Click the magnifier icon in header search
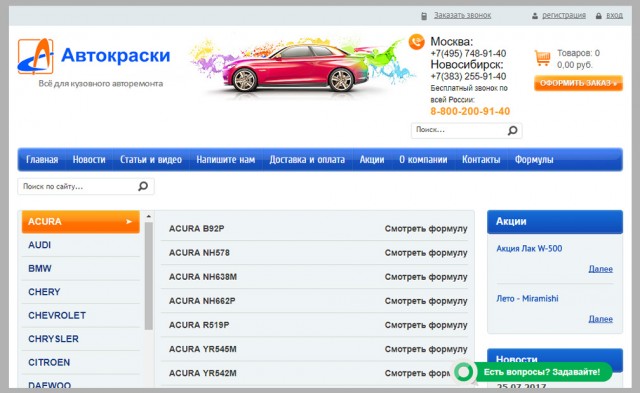This screenshot has width=640, height=393. point(513,130)
